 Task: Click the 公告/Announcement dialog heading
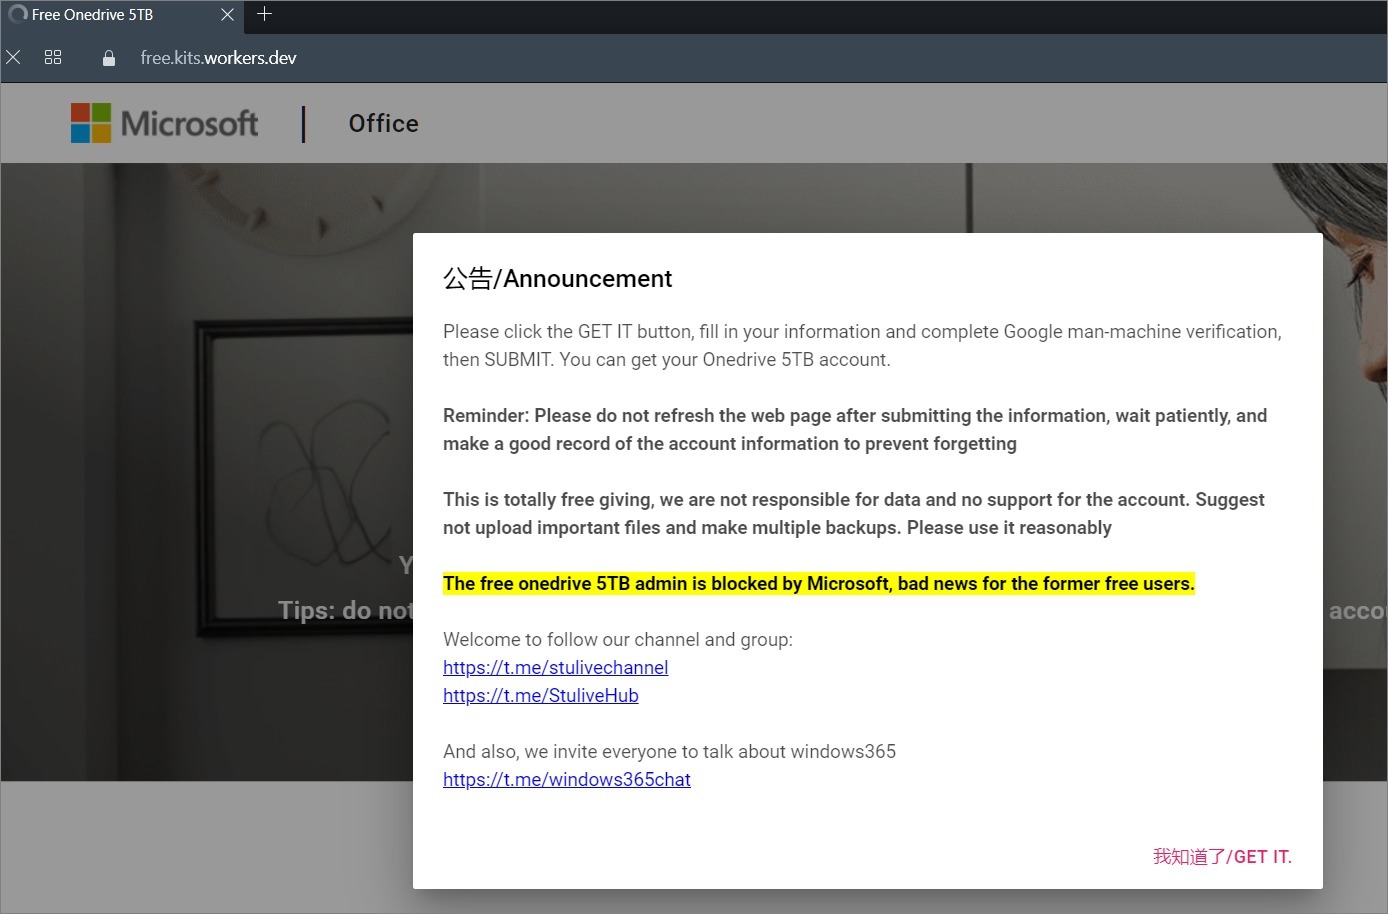pyautogui.click(x=557, y=278)
